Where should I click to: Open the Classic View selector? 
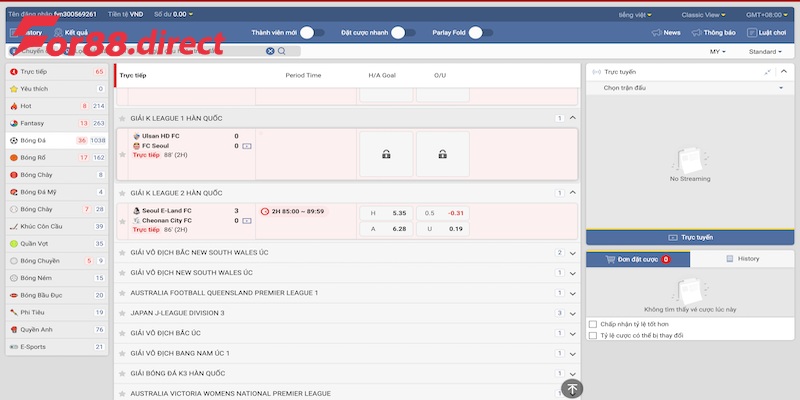point(707,15)
